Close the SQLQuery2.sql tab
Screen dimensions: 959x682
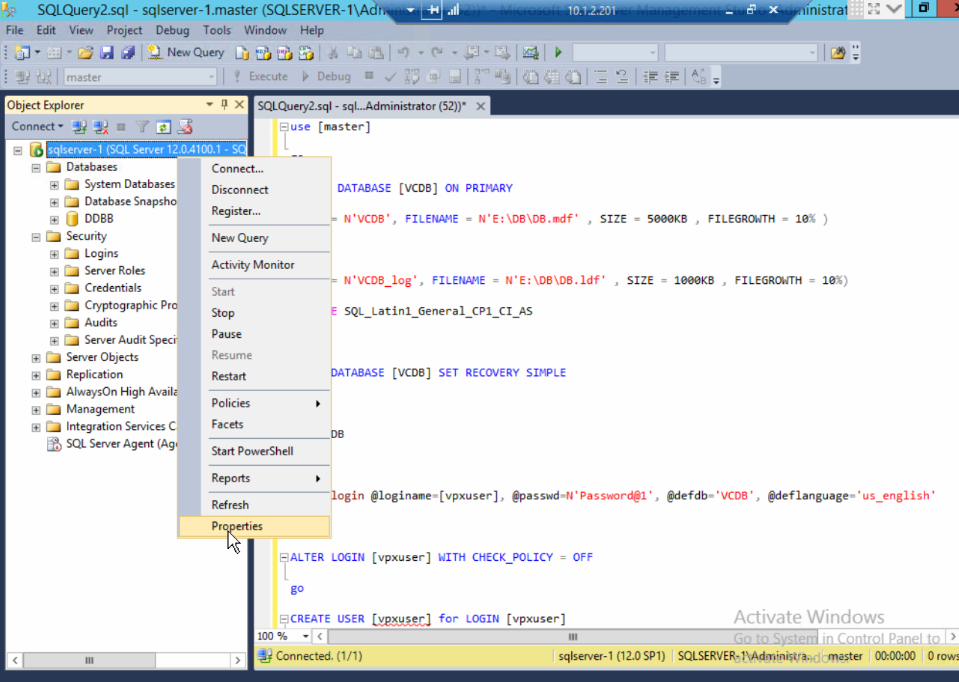481,106
